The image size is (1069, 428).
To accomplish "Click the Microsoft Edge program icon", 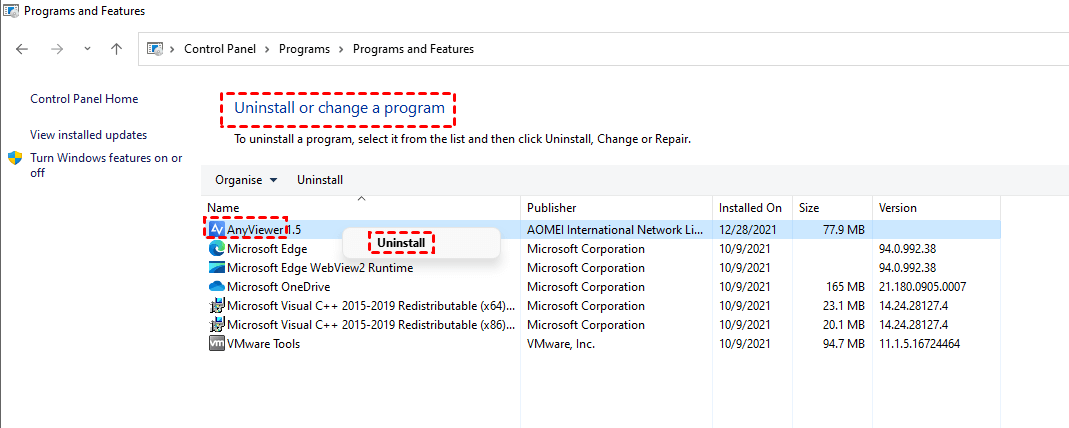I will coord(217,249).
